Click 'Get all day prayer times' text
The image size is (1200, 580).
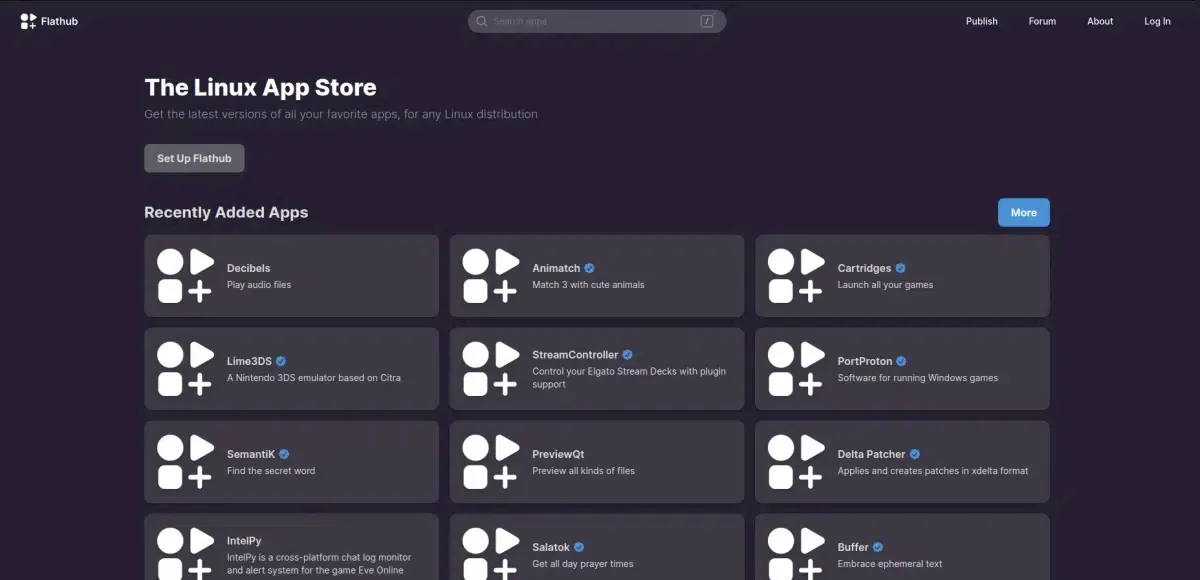[583, 564]
